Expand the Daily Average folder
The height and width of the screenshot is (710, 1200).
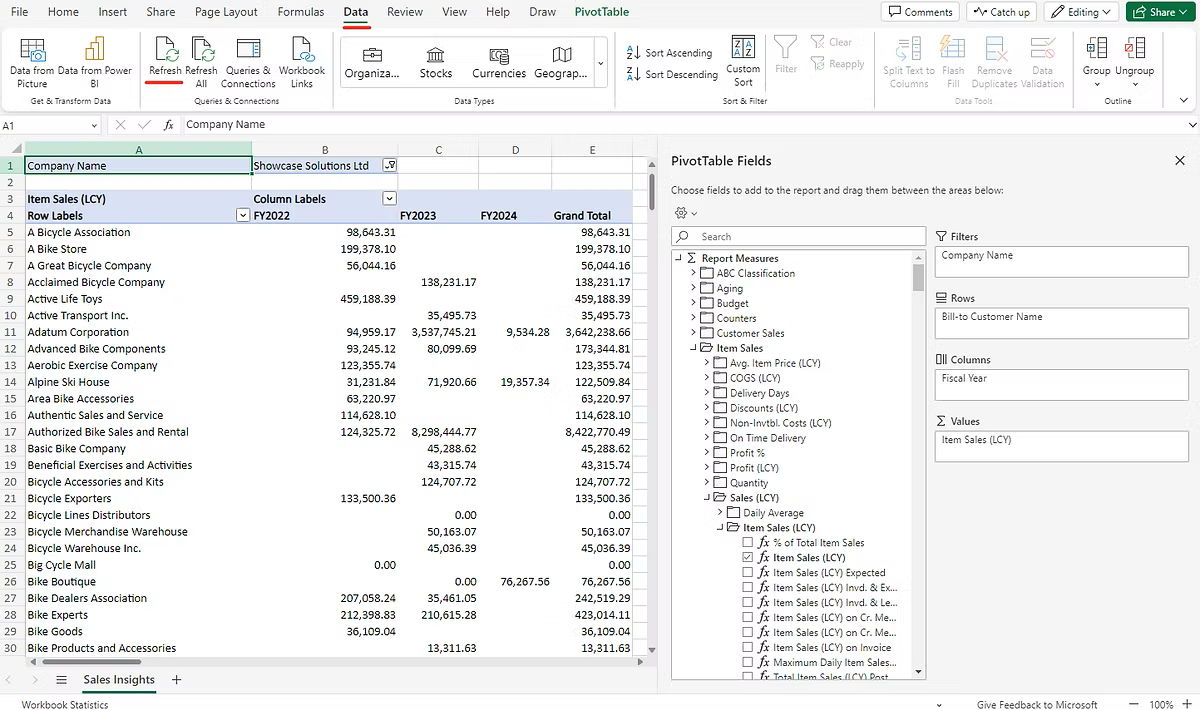pos(719,513)
